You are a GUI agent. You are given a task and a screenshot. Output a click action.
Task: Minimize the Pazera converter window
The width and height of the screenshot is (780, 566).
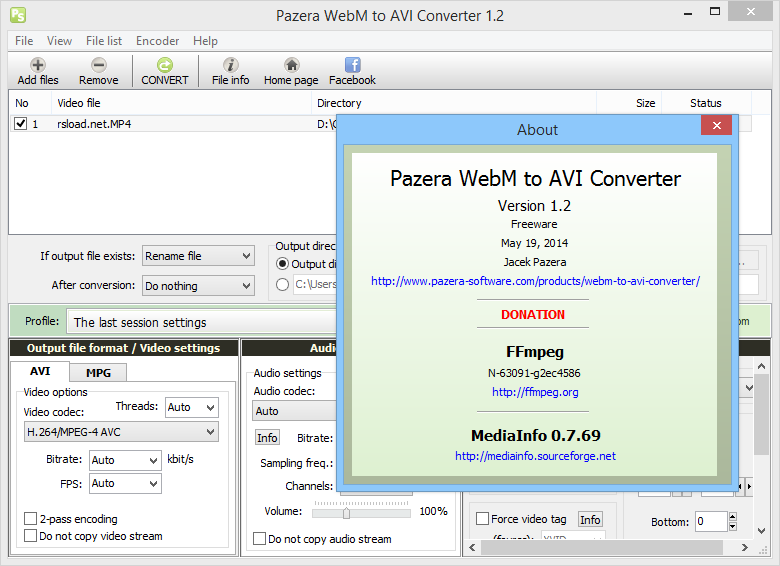(688, 12)
